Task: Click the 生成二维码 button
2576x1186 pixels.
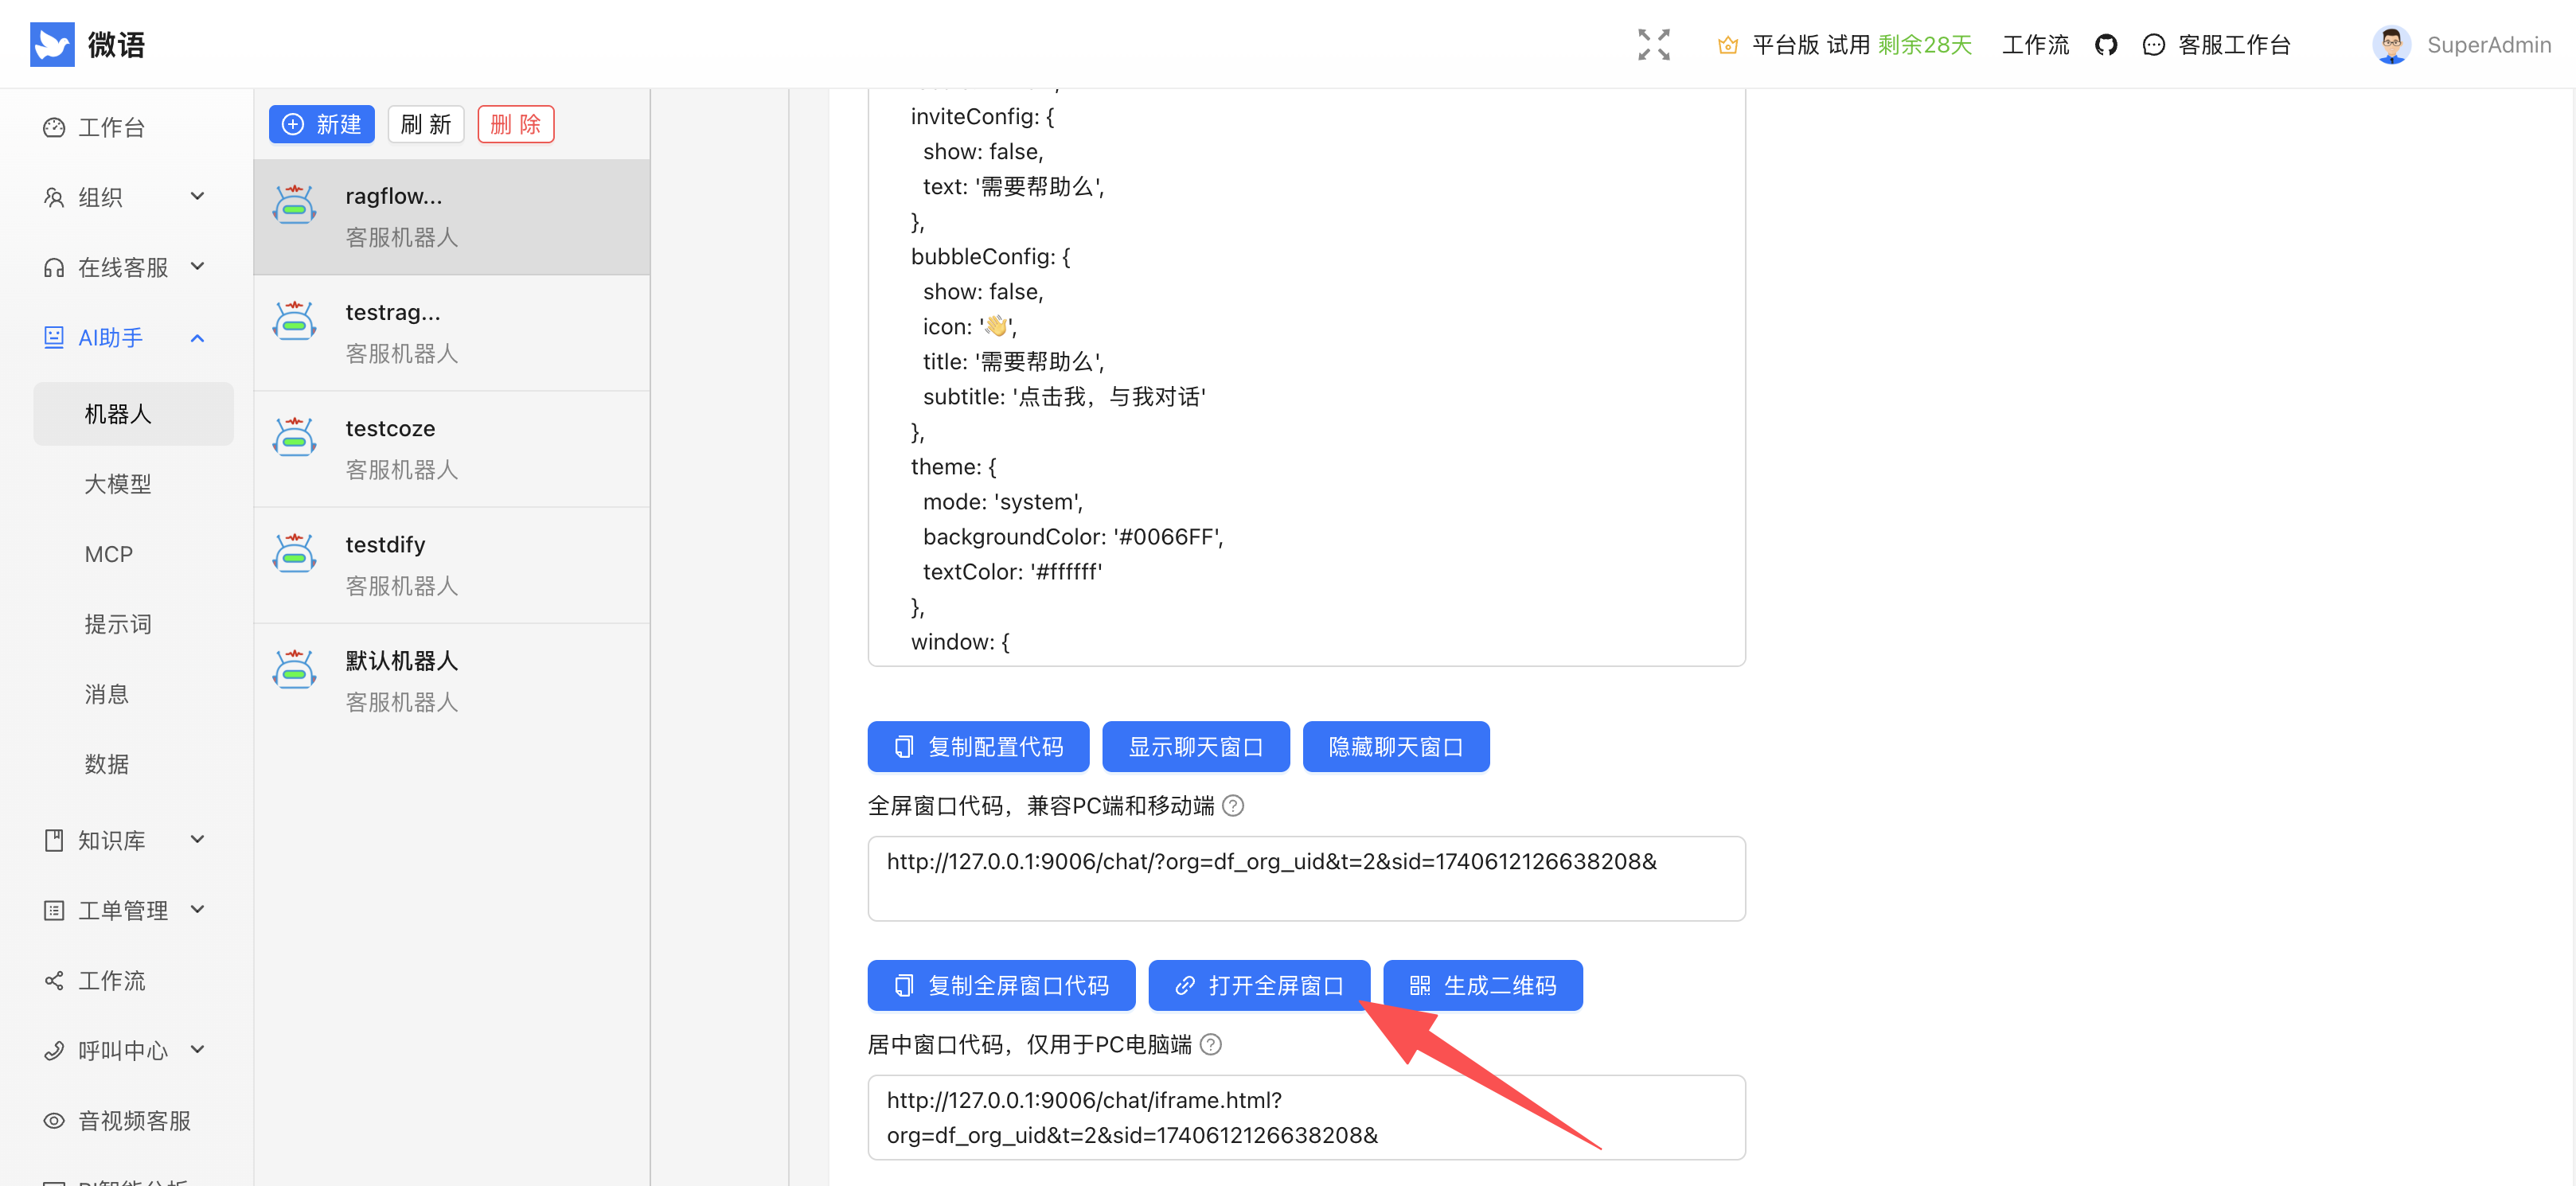Action: coord(1483,985)
